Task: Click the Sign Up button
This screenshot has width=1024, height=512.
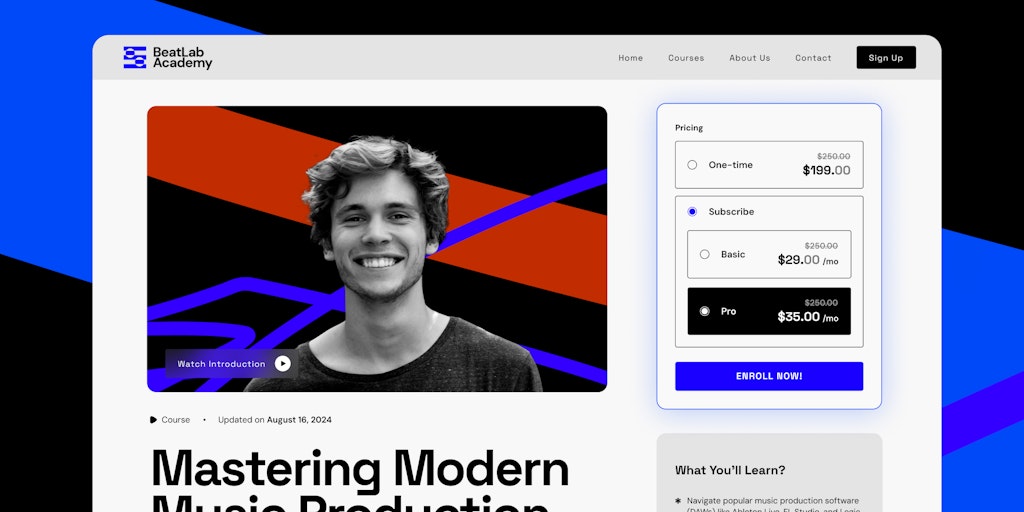Action: coord(886,57)
